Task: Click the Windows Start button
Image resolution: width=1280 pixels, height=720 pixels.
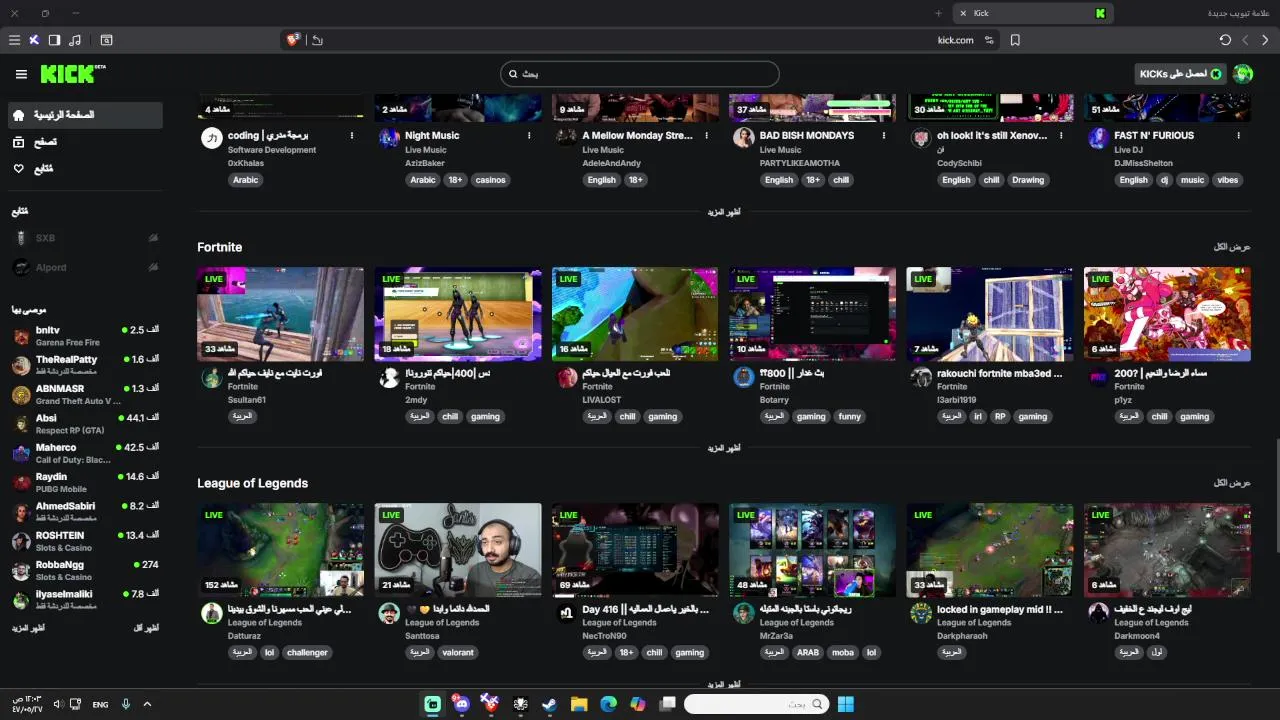Action: coord(846,704)
